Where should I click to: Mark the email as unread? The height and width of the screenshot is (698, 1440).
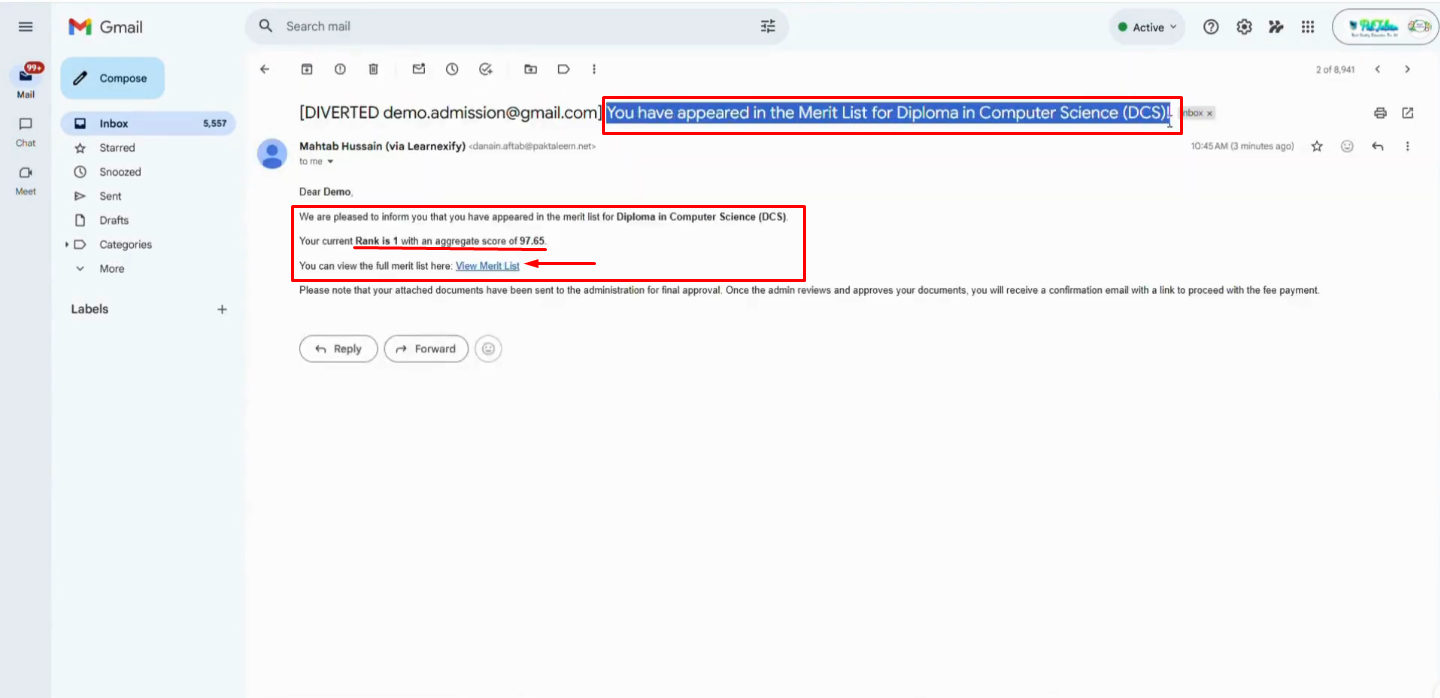pyautogui.click(x=419, y=69)
